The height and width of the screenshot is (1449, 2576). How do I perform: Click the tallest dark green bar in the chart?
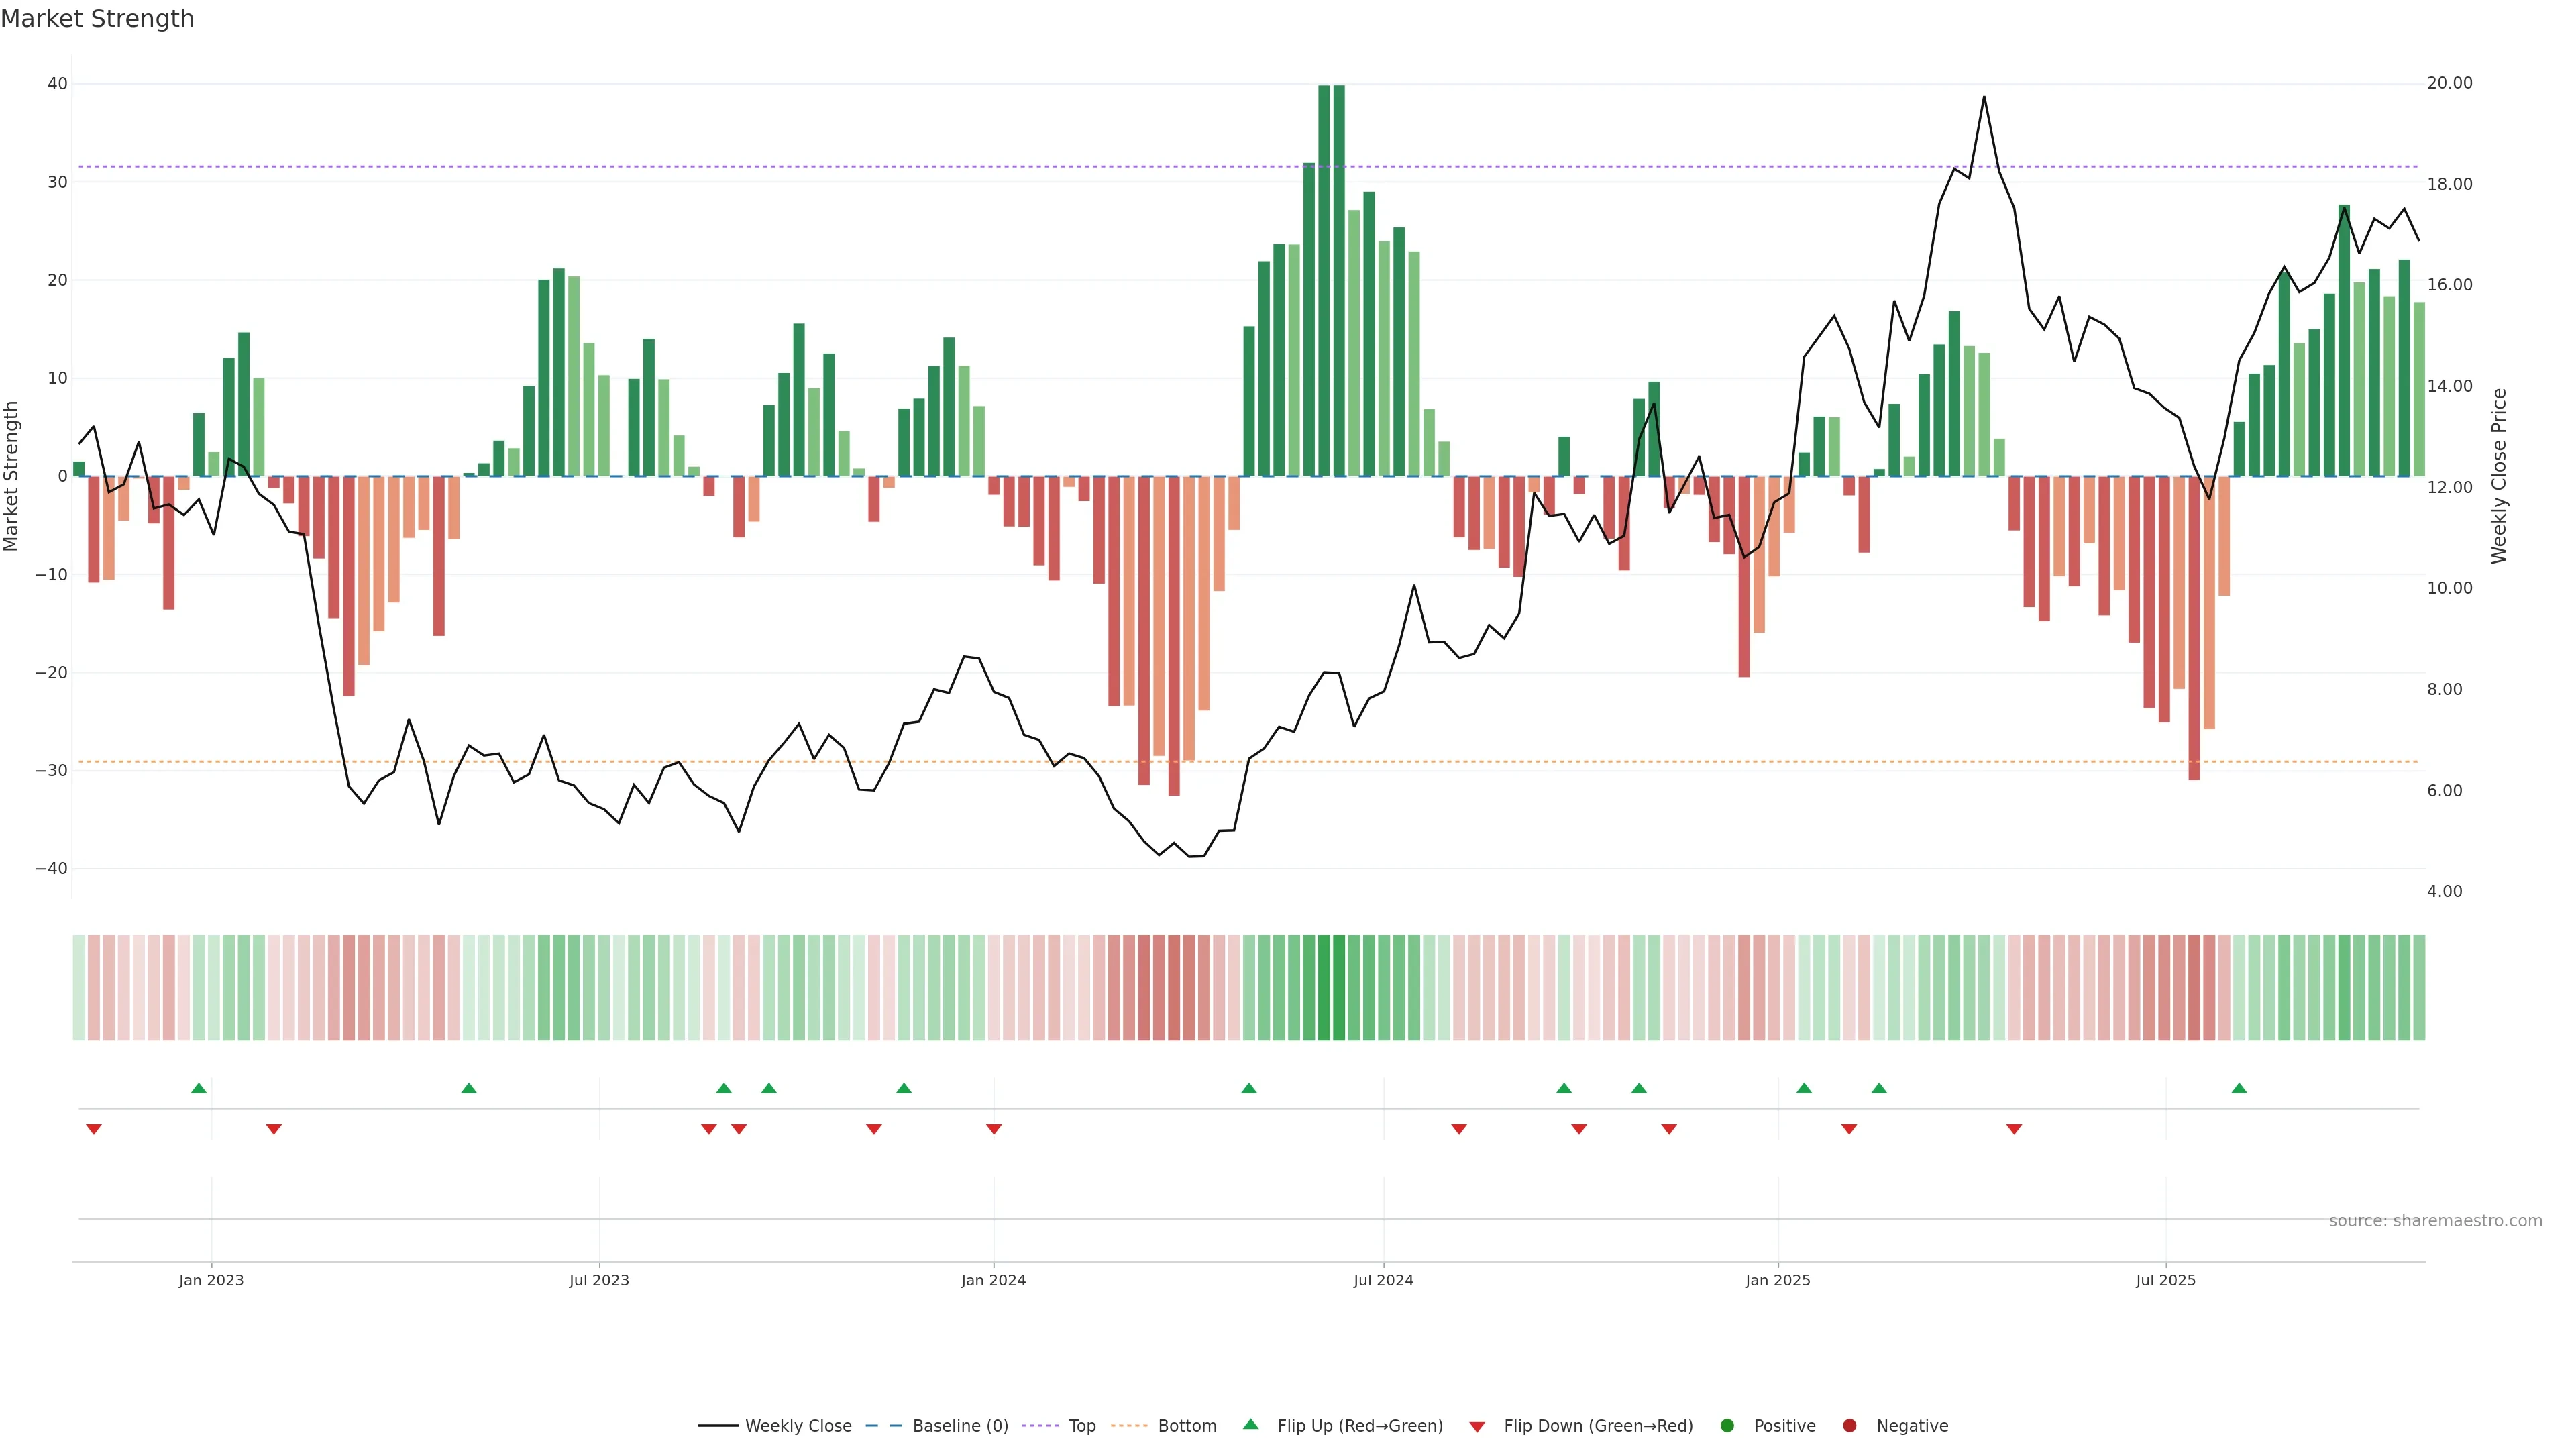click(x=1324, y=280)
